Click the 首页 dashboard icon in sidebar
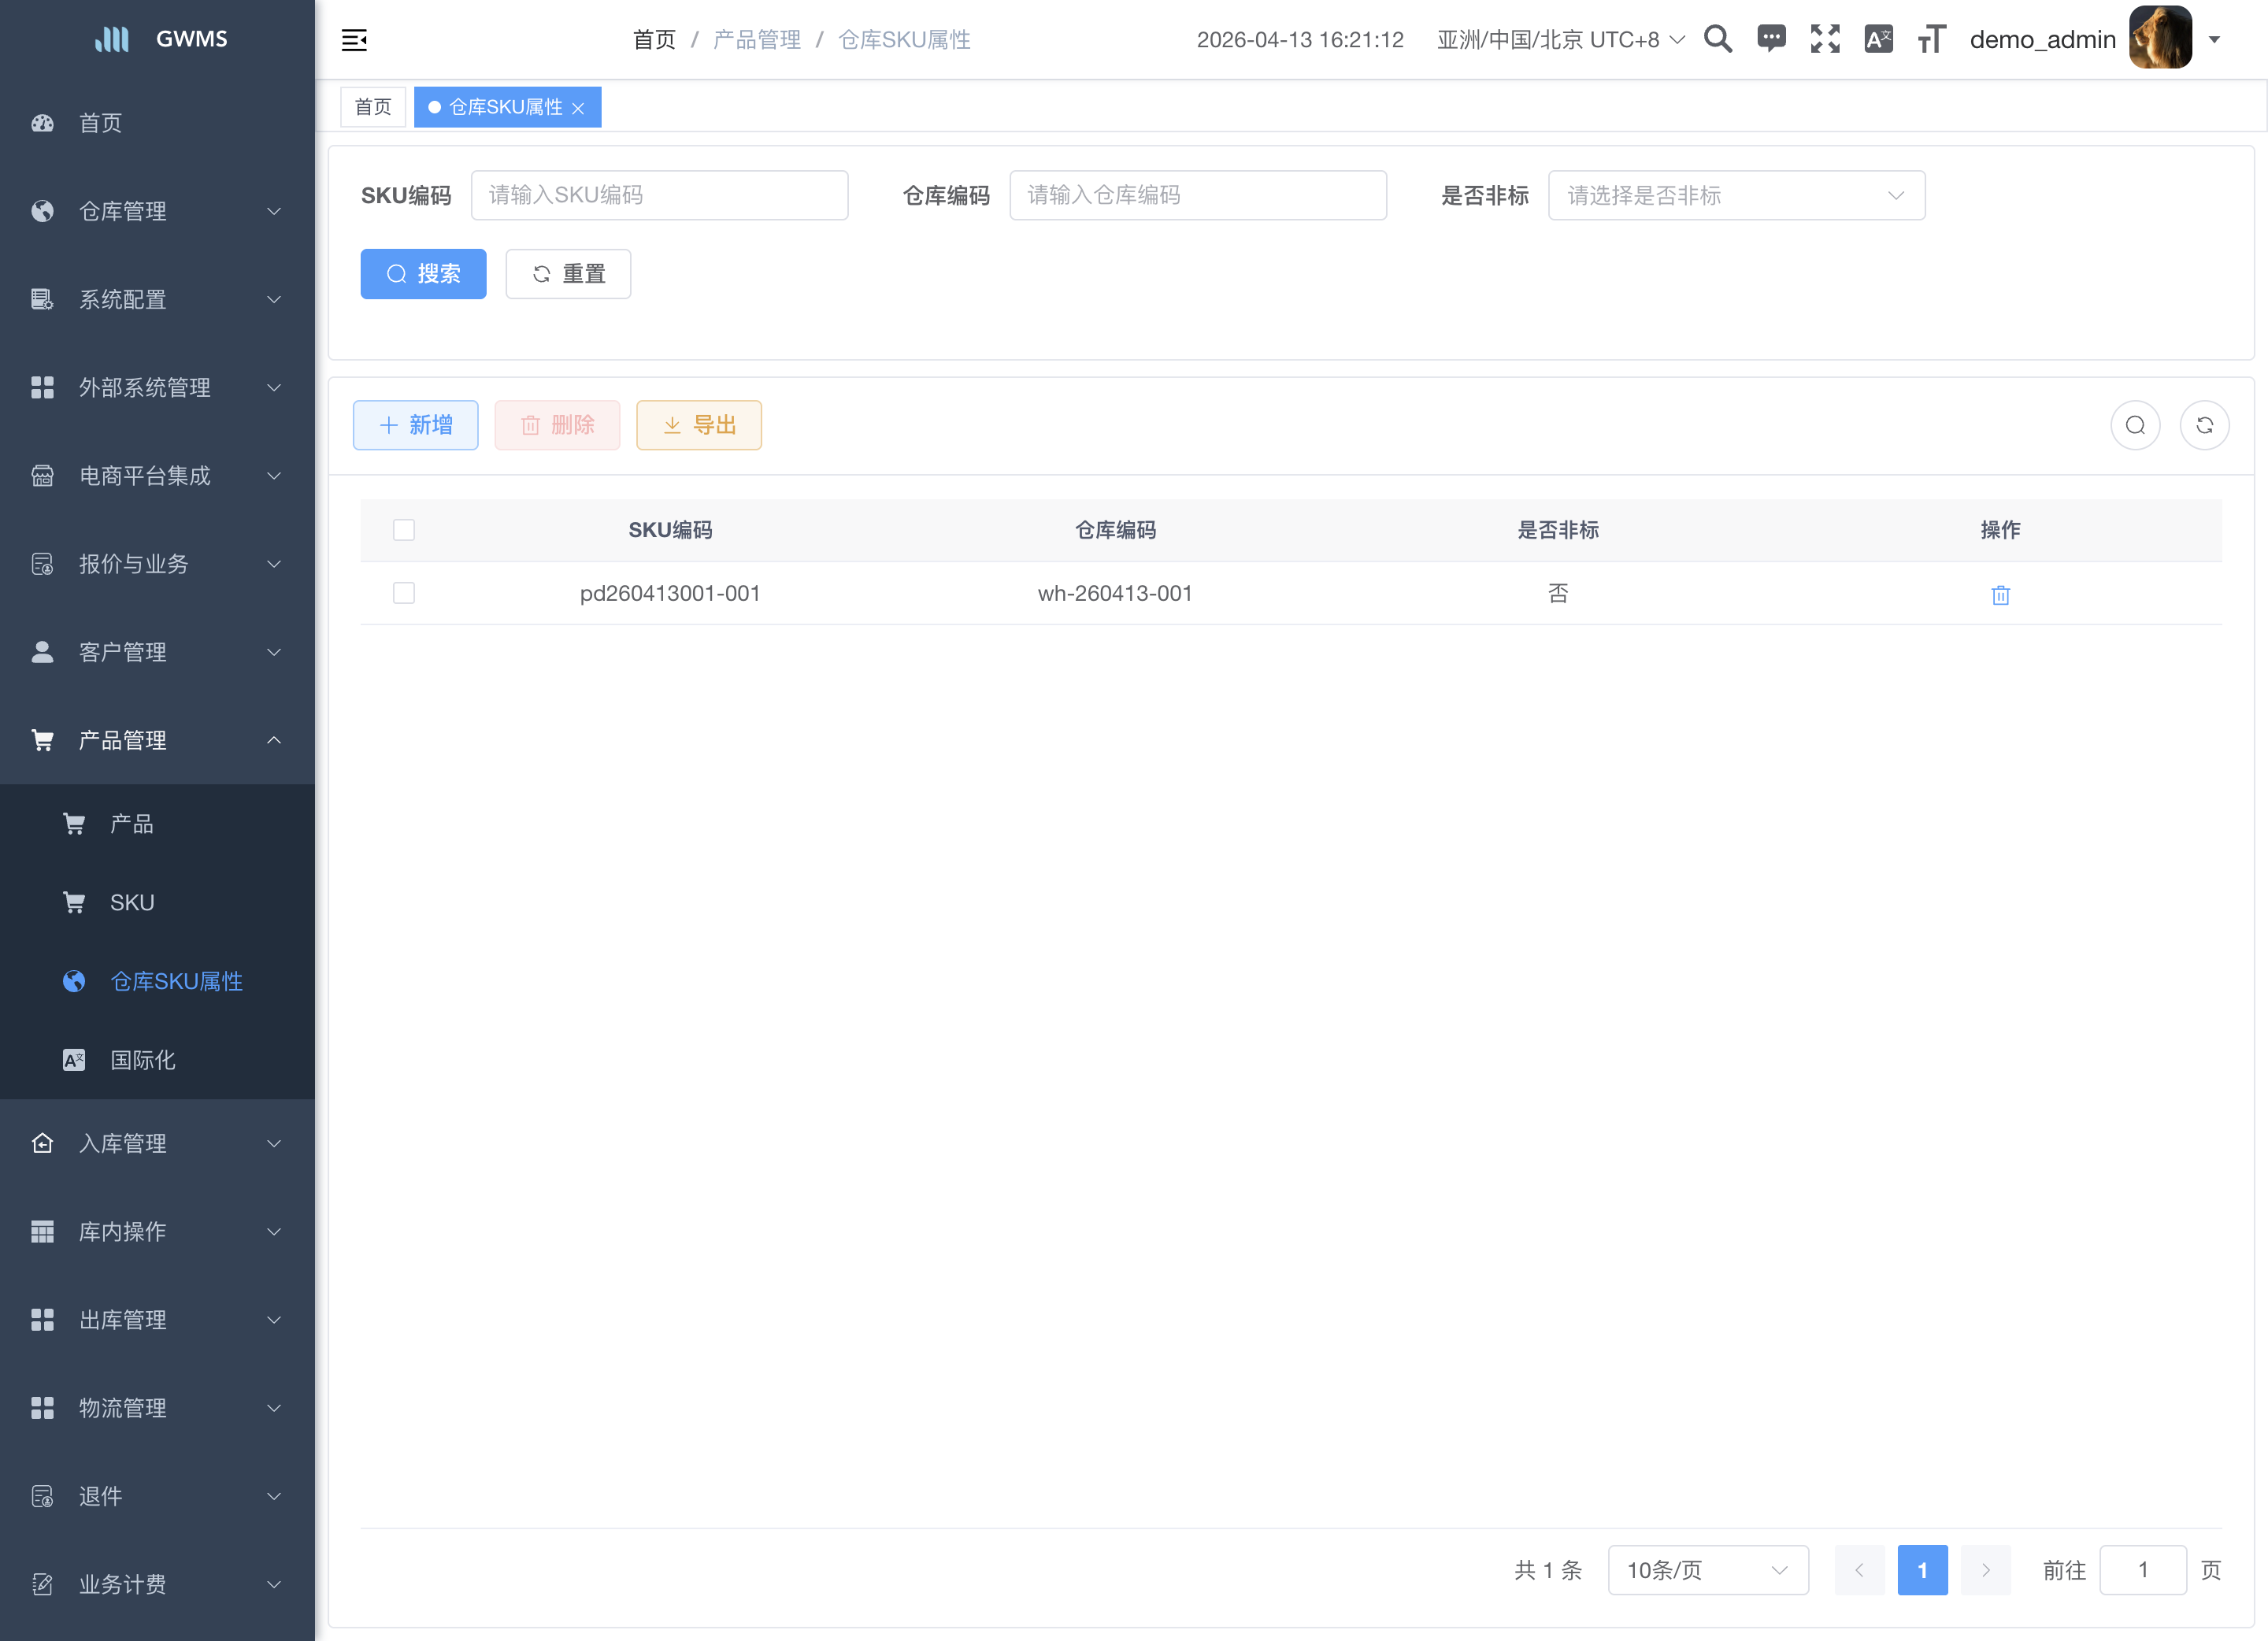This screenshot has height=1641, width=2268. coord(42,123)
